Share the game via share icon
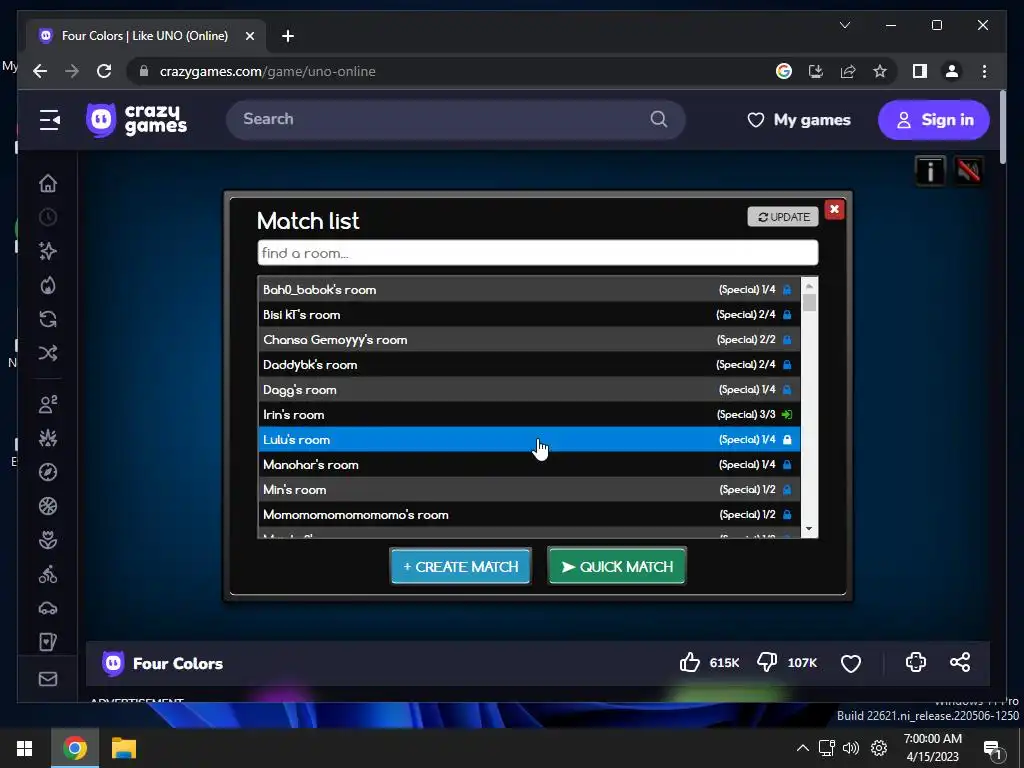The image size is (1024, 768). tap(960, 663)
